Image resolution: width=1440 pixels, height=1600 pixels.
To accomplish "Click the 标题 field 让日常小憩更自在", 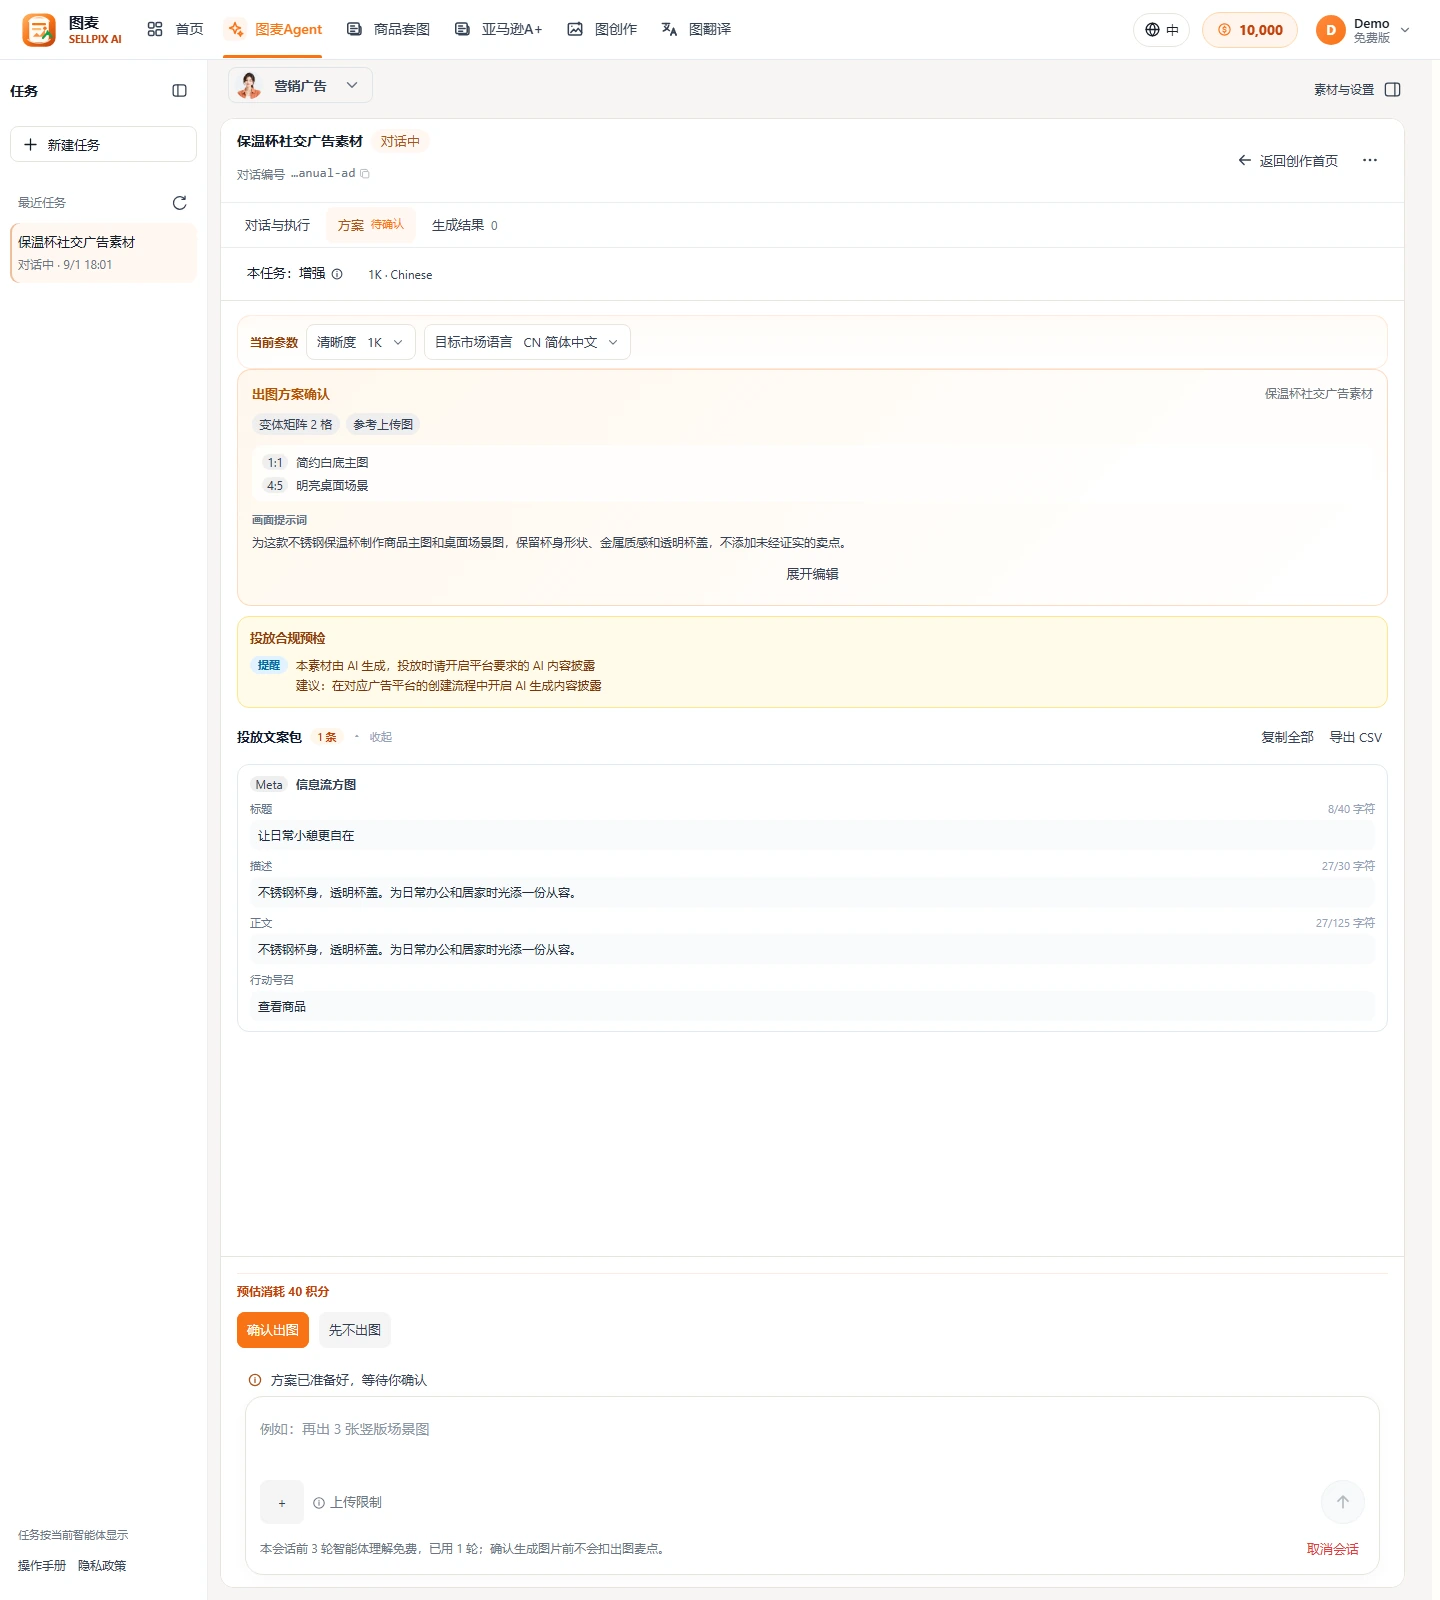I will [812, 836].
